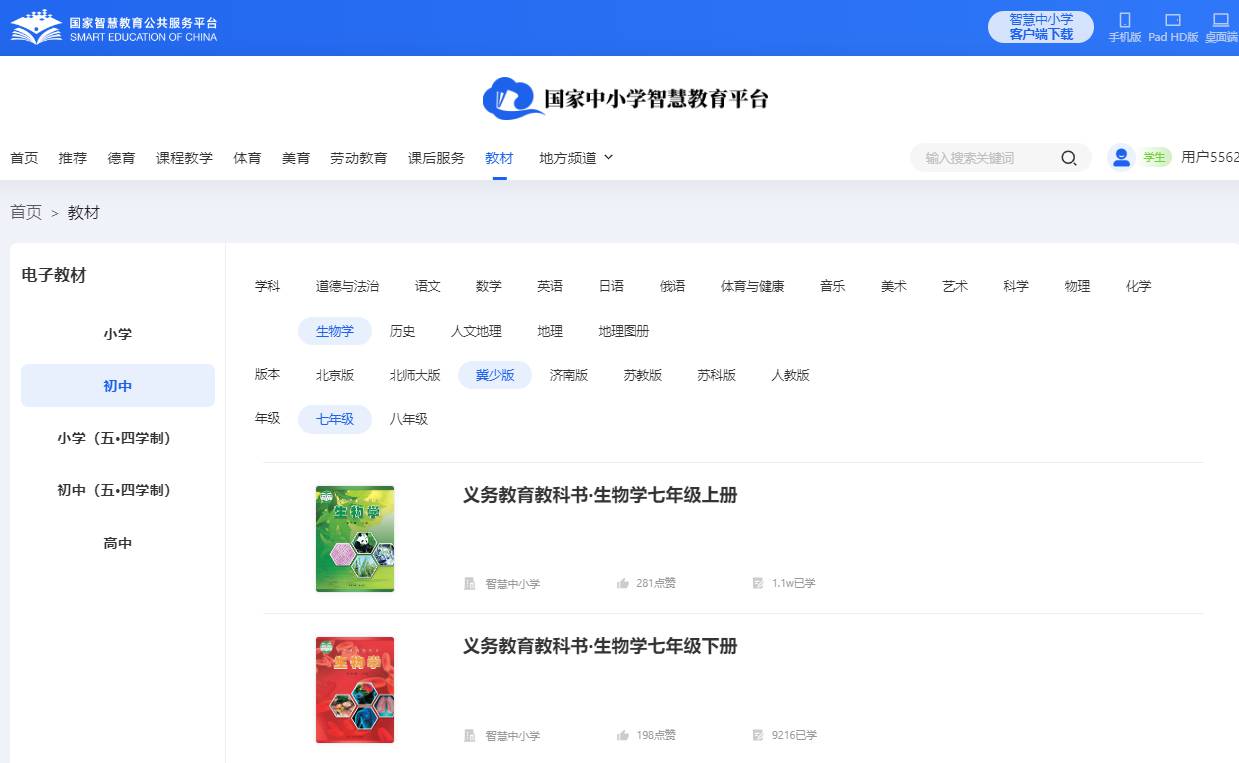The height and width of the screenshot is (763, 1239).
Task: Select 小学（五•四学制） in sidebar
Action: (x=118, y=438)
